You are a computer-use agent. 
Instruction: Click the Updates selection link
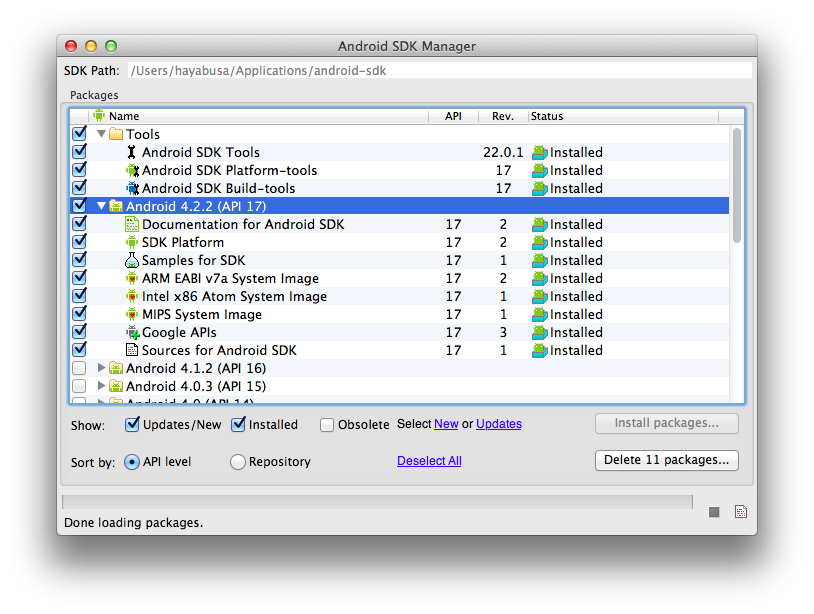[x=499, y=424]
